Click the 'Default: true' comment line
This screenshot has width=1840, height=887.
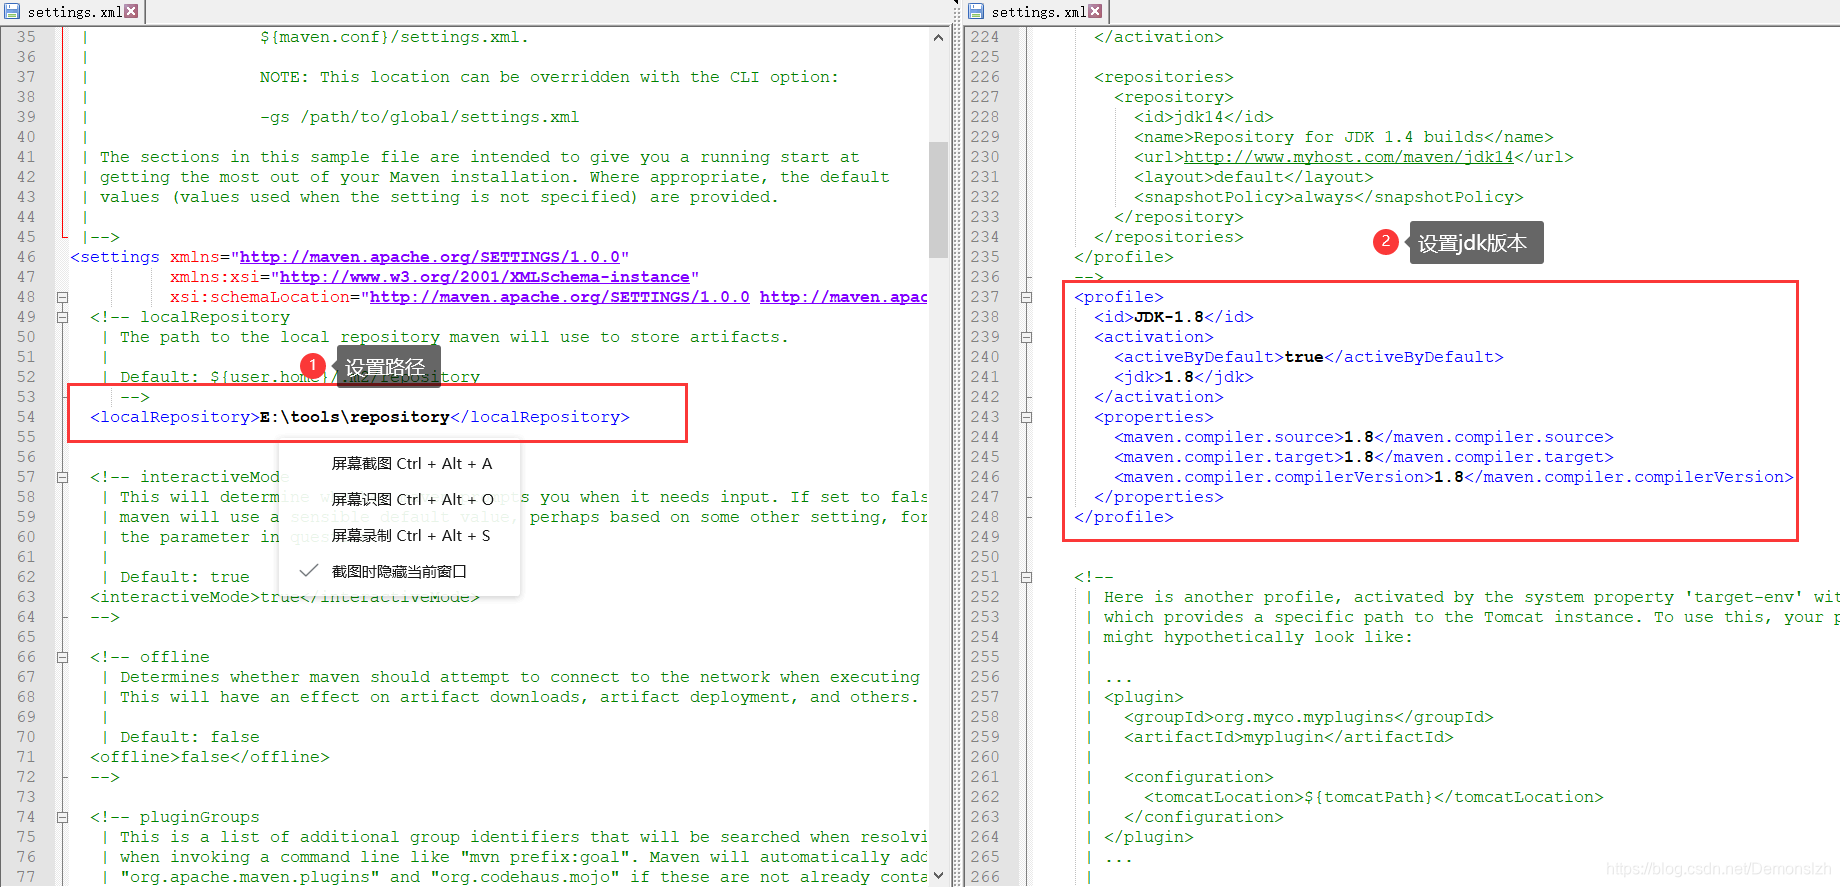[185, 577]
